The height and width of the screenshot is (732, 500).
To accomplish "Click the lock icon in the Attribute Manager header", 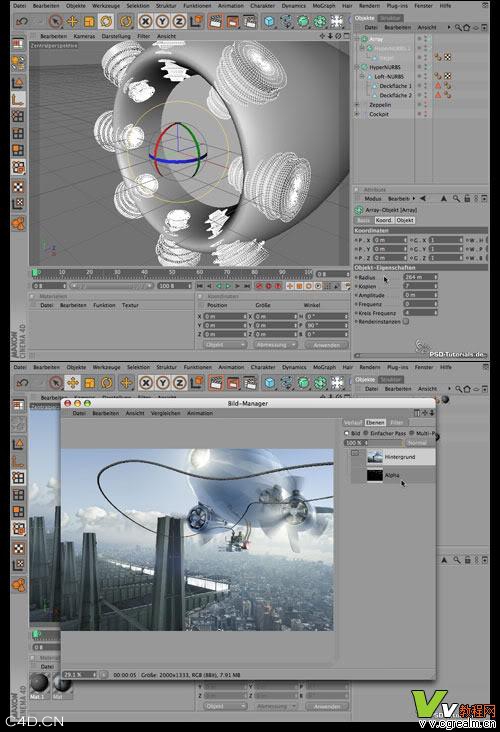I will 467,198.
